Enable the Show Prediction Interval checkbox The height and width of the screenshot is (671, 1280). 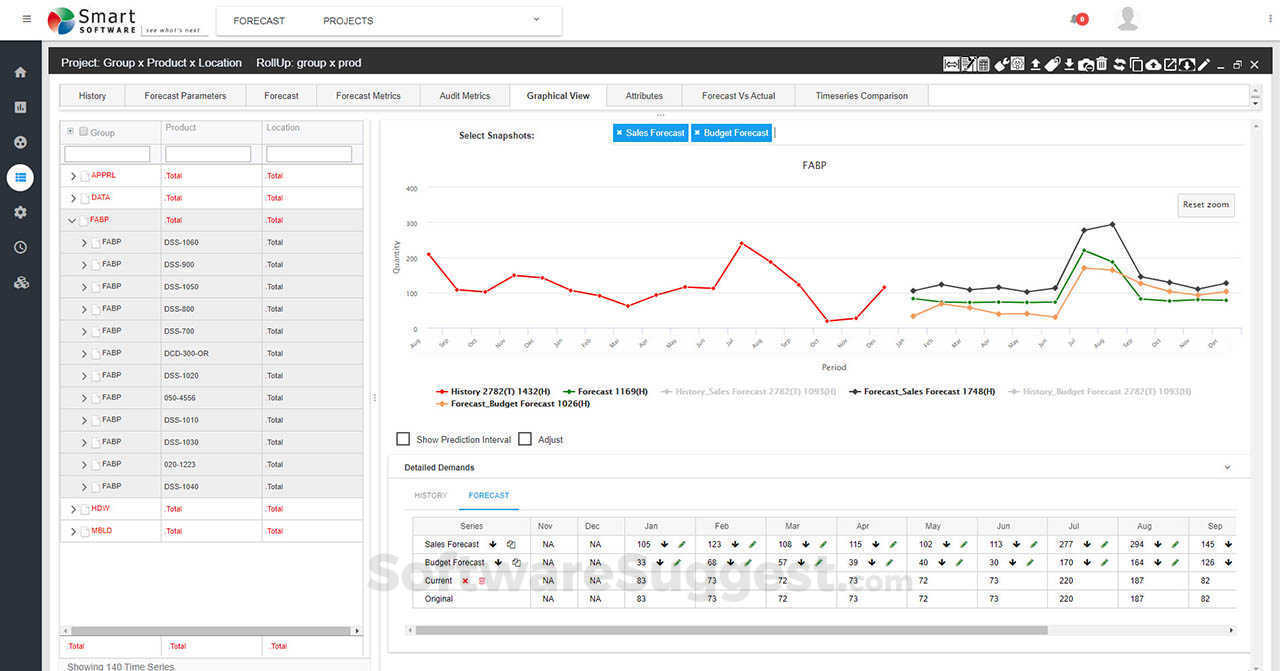click(x=403, y=439)
